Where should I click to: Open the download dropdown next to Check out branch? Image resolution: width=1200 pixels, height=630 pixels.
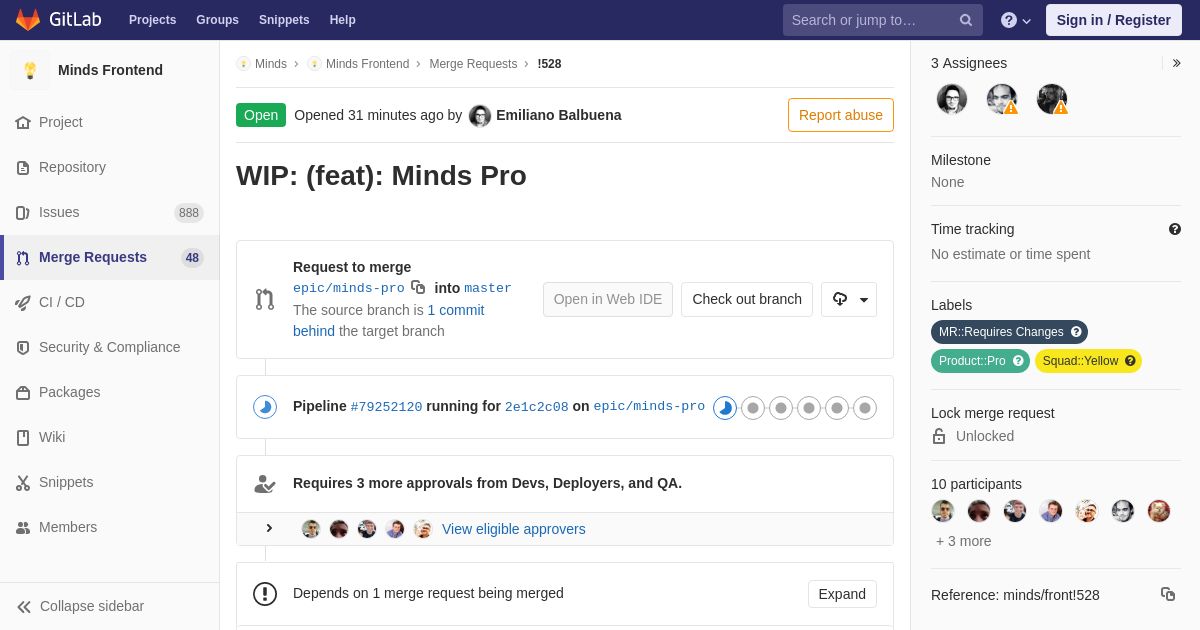pyautogui.click(x=849, y=299)
